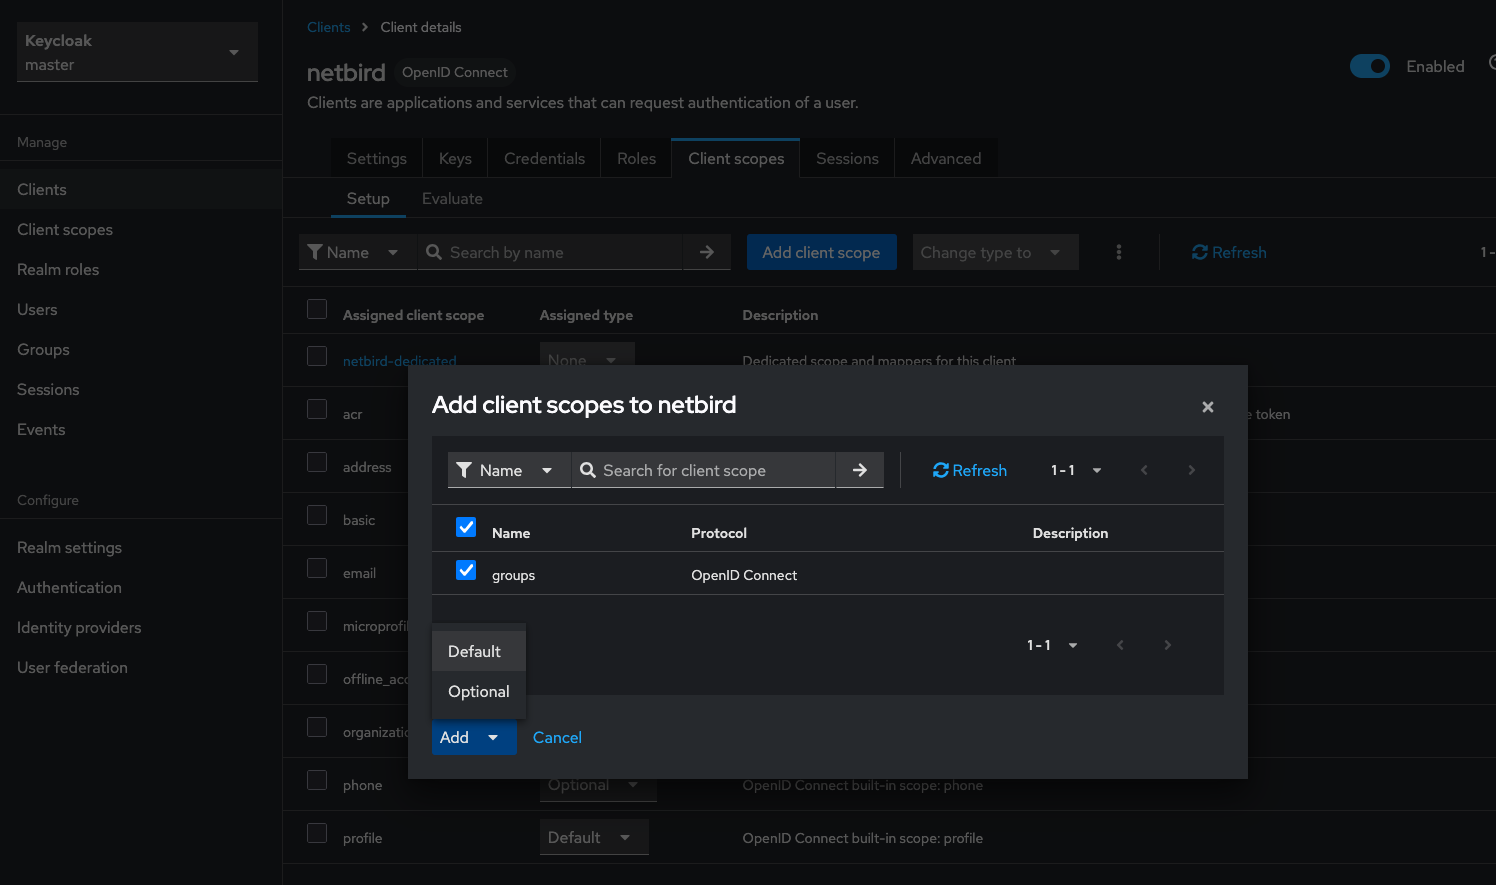Screen dimensions: 1496x885
Task: Click the arrow search submit icon
Action: tap(707, 252)
